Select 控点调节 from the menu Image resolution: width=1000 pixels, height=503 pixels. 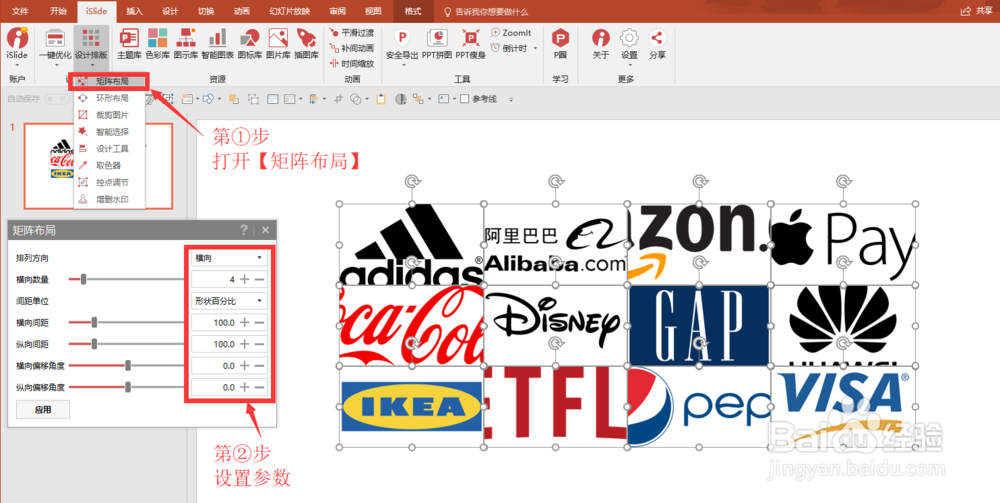tap(111, 182)
